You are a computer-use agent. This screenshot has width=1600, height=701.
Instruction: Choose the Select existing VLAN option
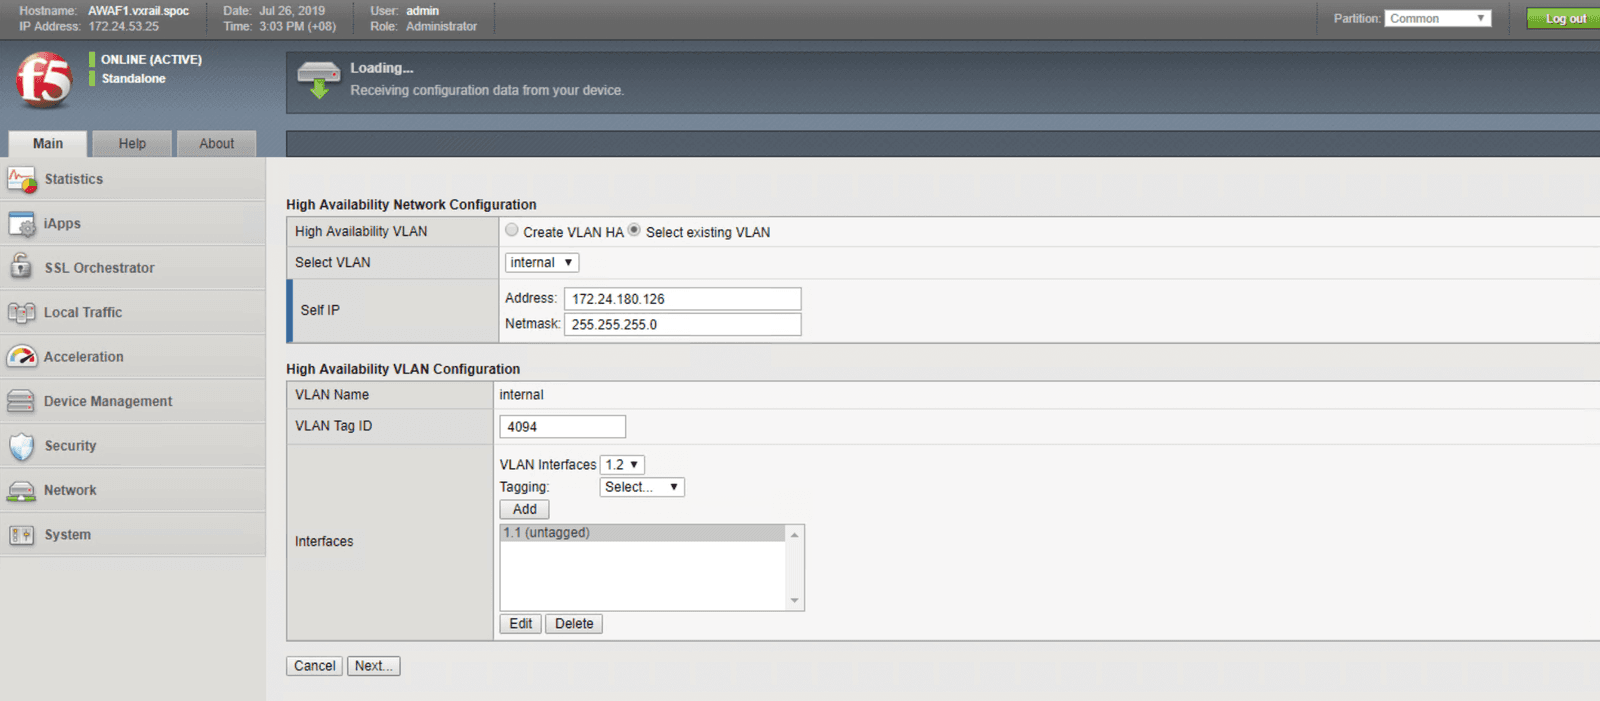coord(634,231)
